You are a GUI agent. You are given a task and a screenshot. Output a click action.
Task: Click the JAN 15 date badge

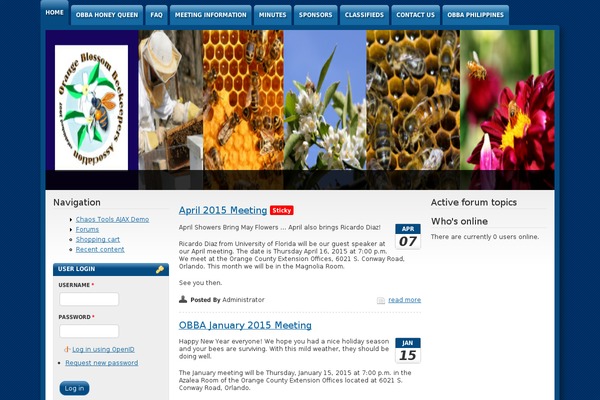coord(408,350)
